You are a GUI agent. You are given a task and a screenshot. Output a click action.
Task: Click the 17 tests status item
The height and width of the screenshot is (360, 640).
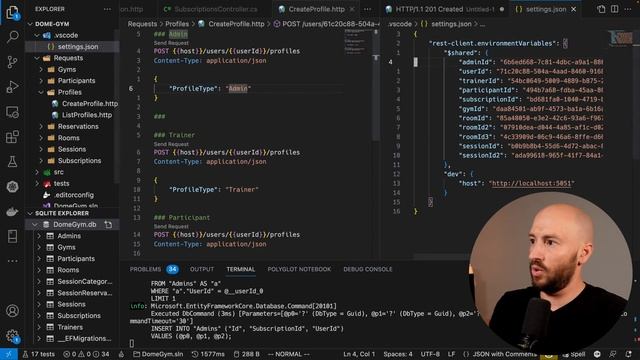[38, 354]
